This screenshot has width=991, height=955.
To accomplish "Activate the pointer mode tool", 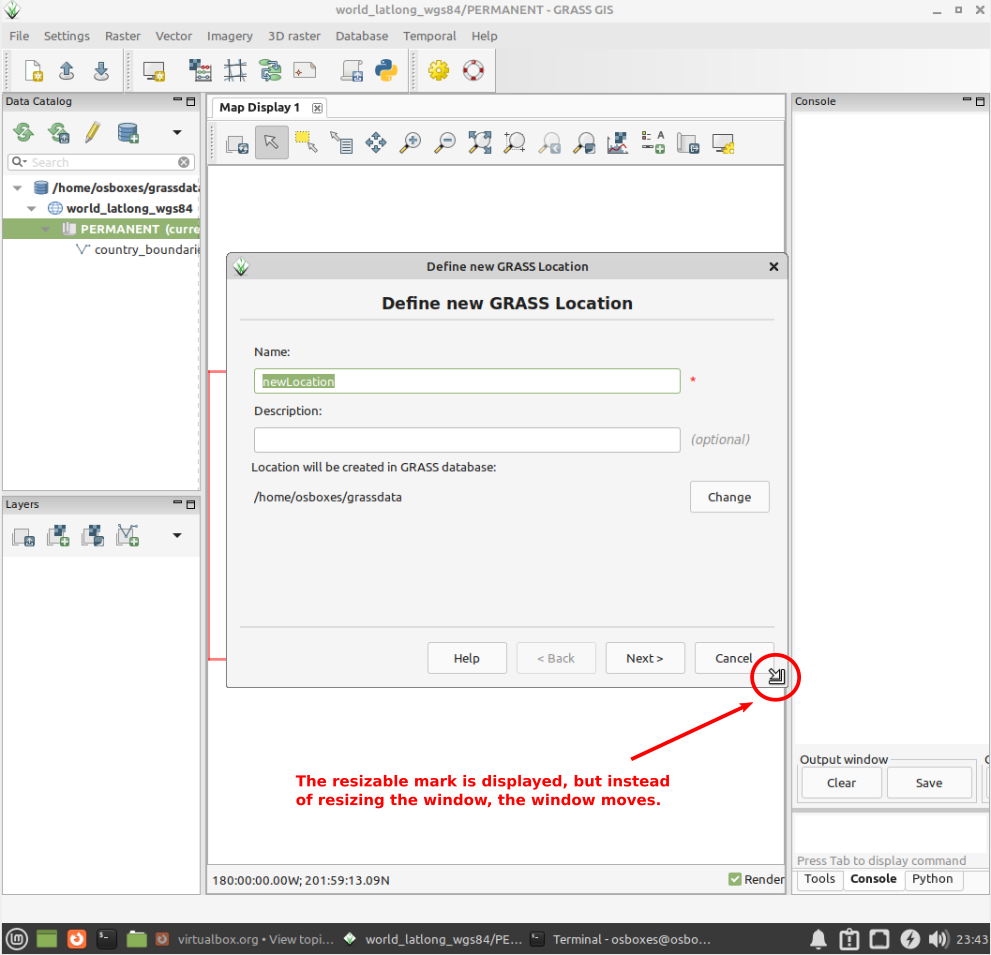I will point(271,142).
